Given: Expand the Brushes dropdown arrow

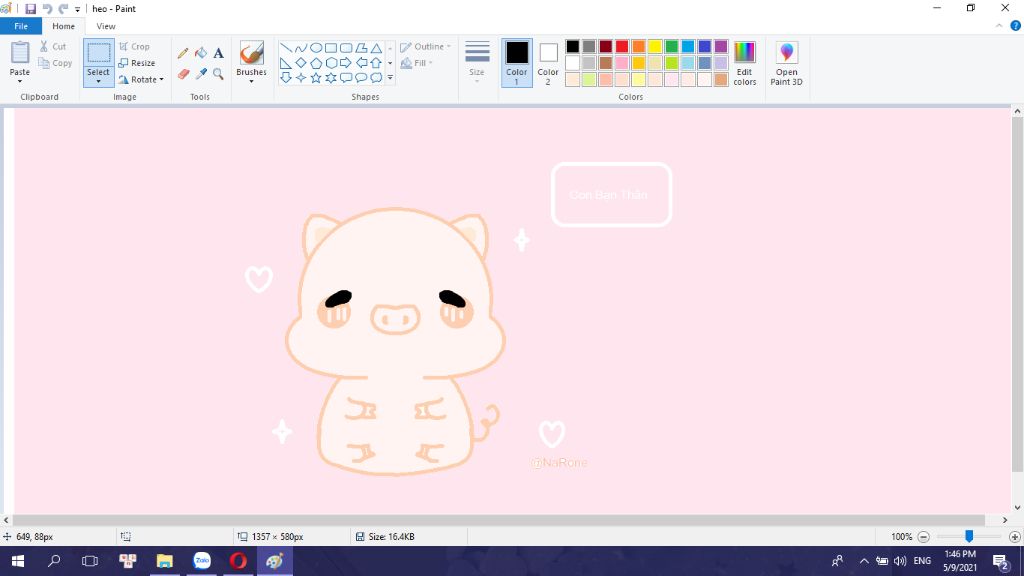Looking at the screenshot, I should (251, 82).
